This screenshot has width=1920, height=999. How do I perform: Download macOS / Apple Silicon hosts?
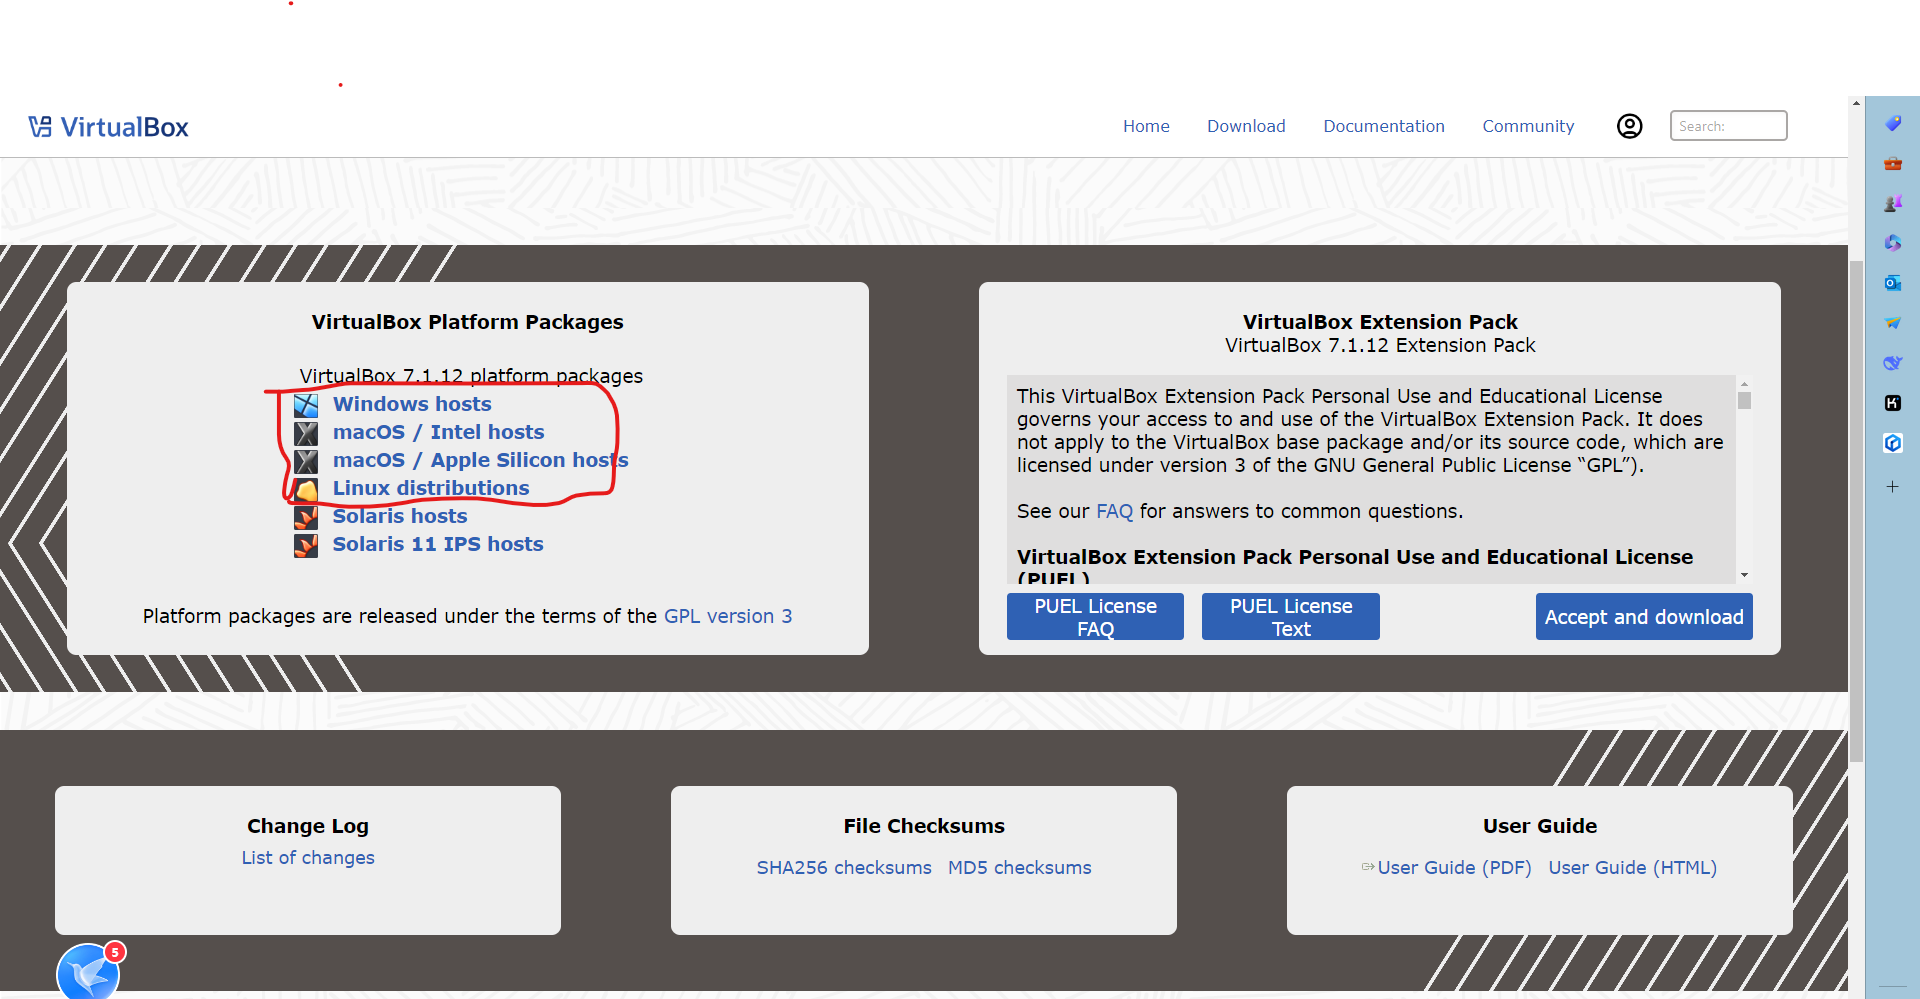point(480,460)
